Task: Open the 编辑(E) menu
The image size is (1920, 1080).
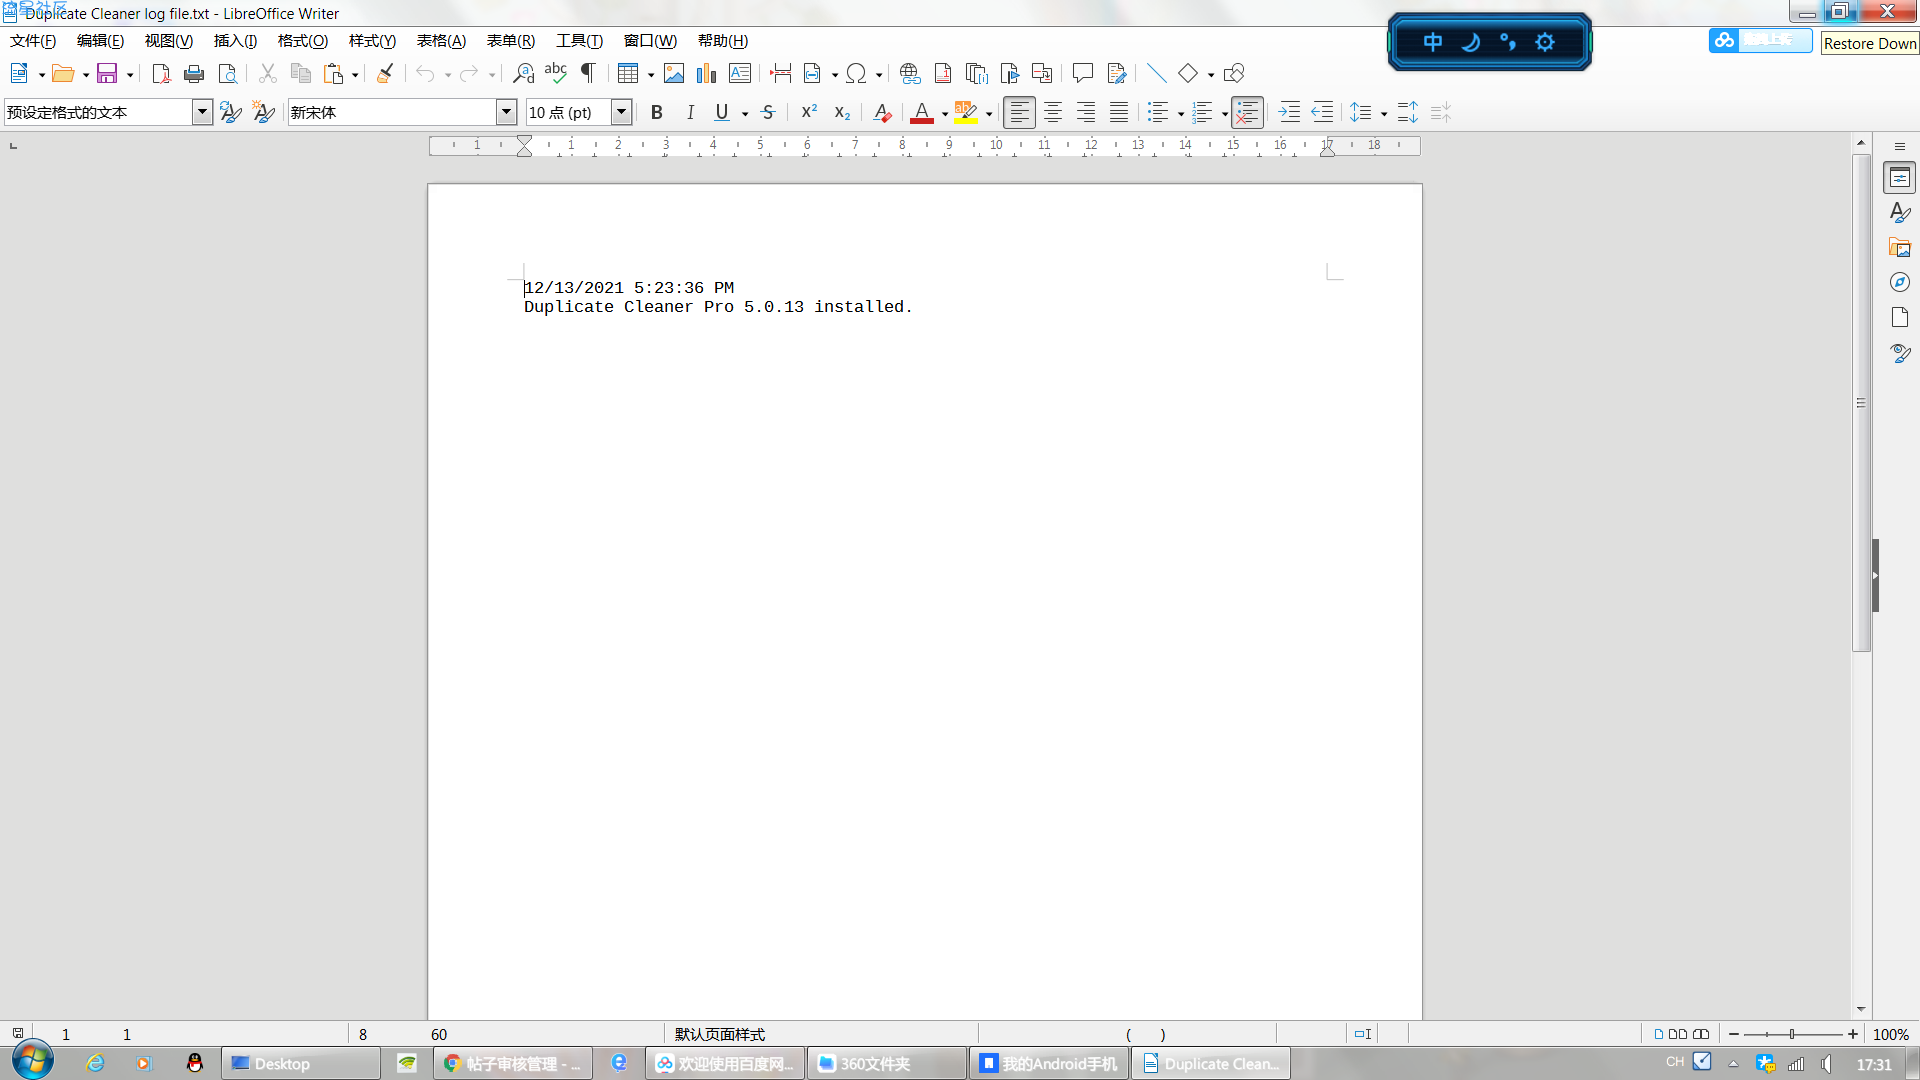Action: pos(100,41)
